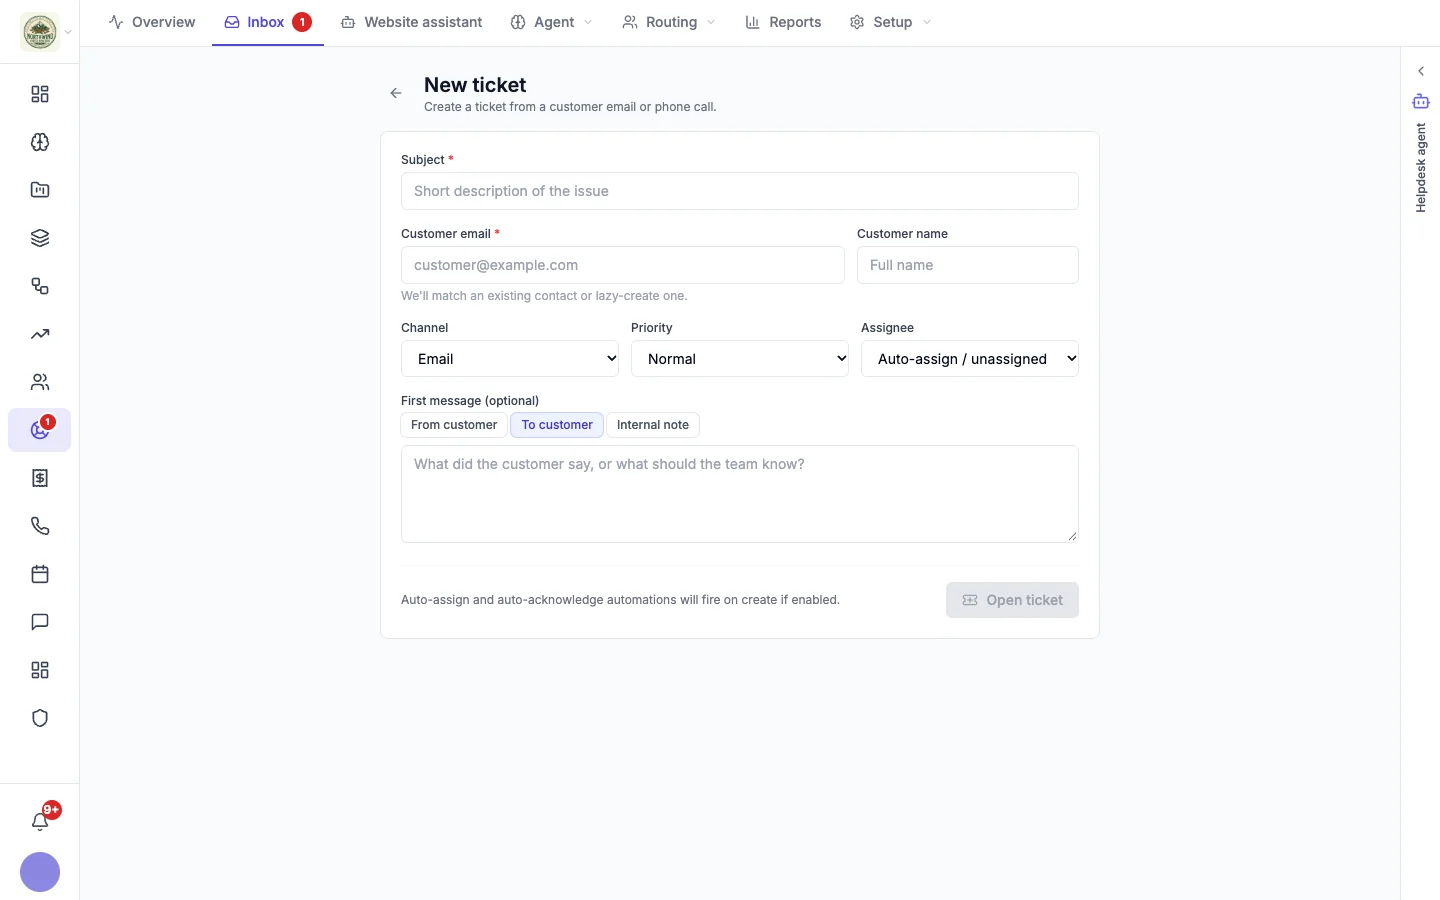
Task: Open the people sidebar icon
Action: 40,382
